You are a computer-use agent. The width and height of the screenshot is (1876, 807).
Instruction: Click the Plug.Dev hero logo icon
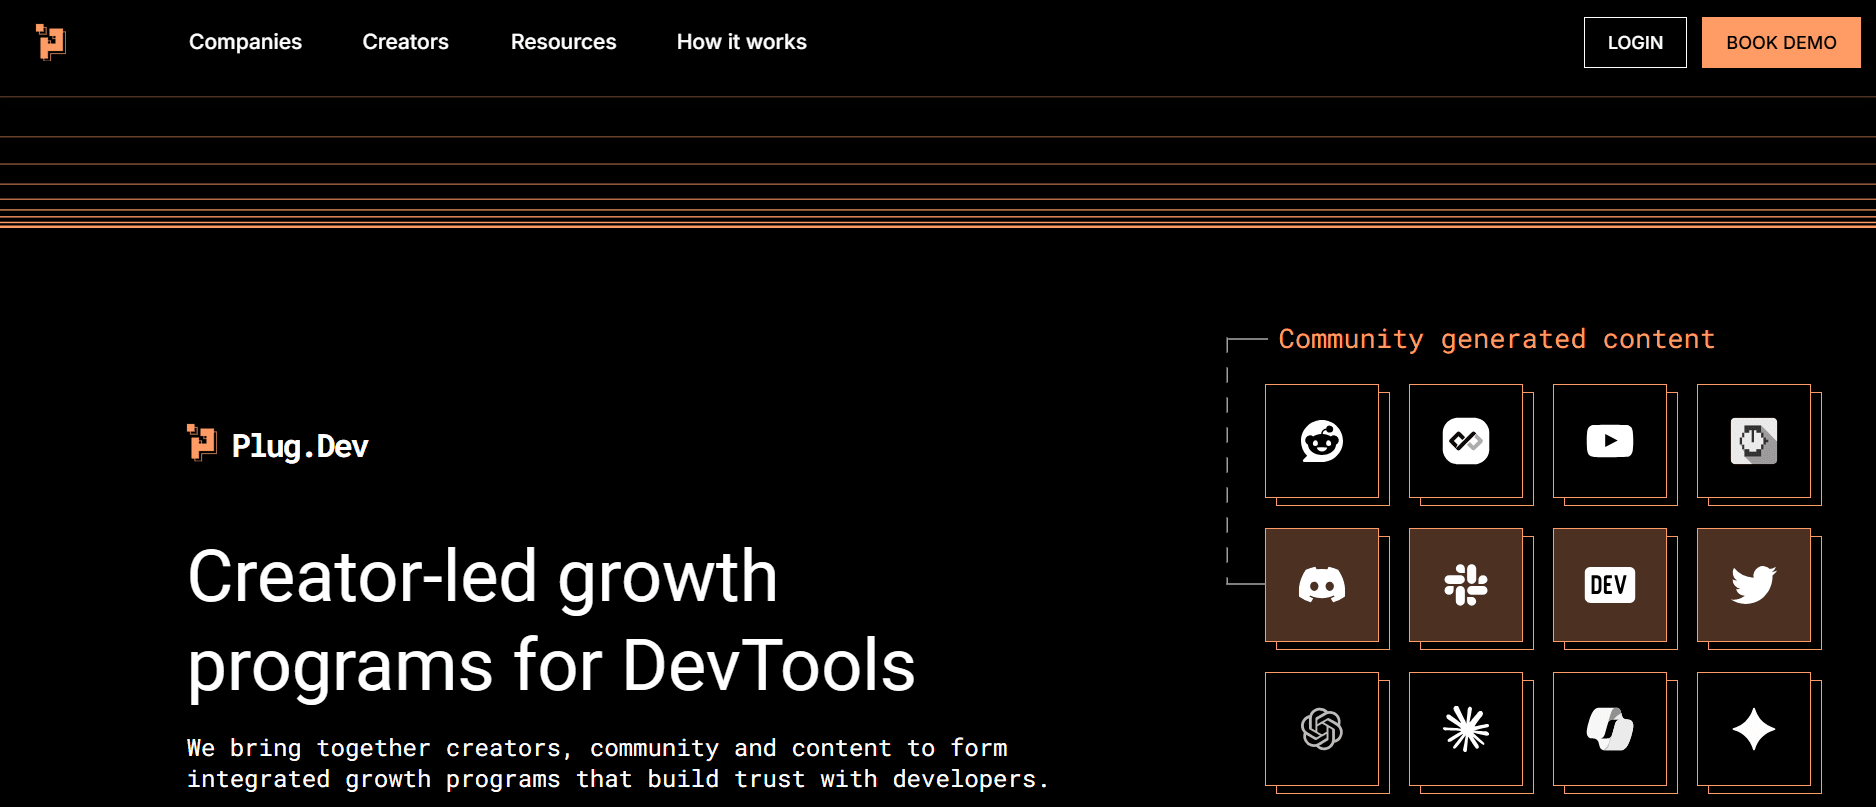(202, 443)
